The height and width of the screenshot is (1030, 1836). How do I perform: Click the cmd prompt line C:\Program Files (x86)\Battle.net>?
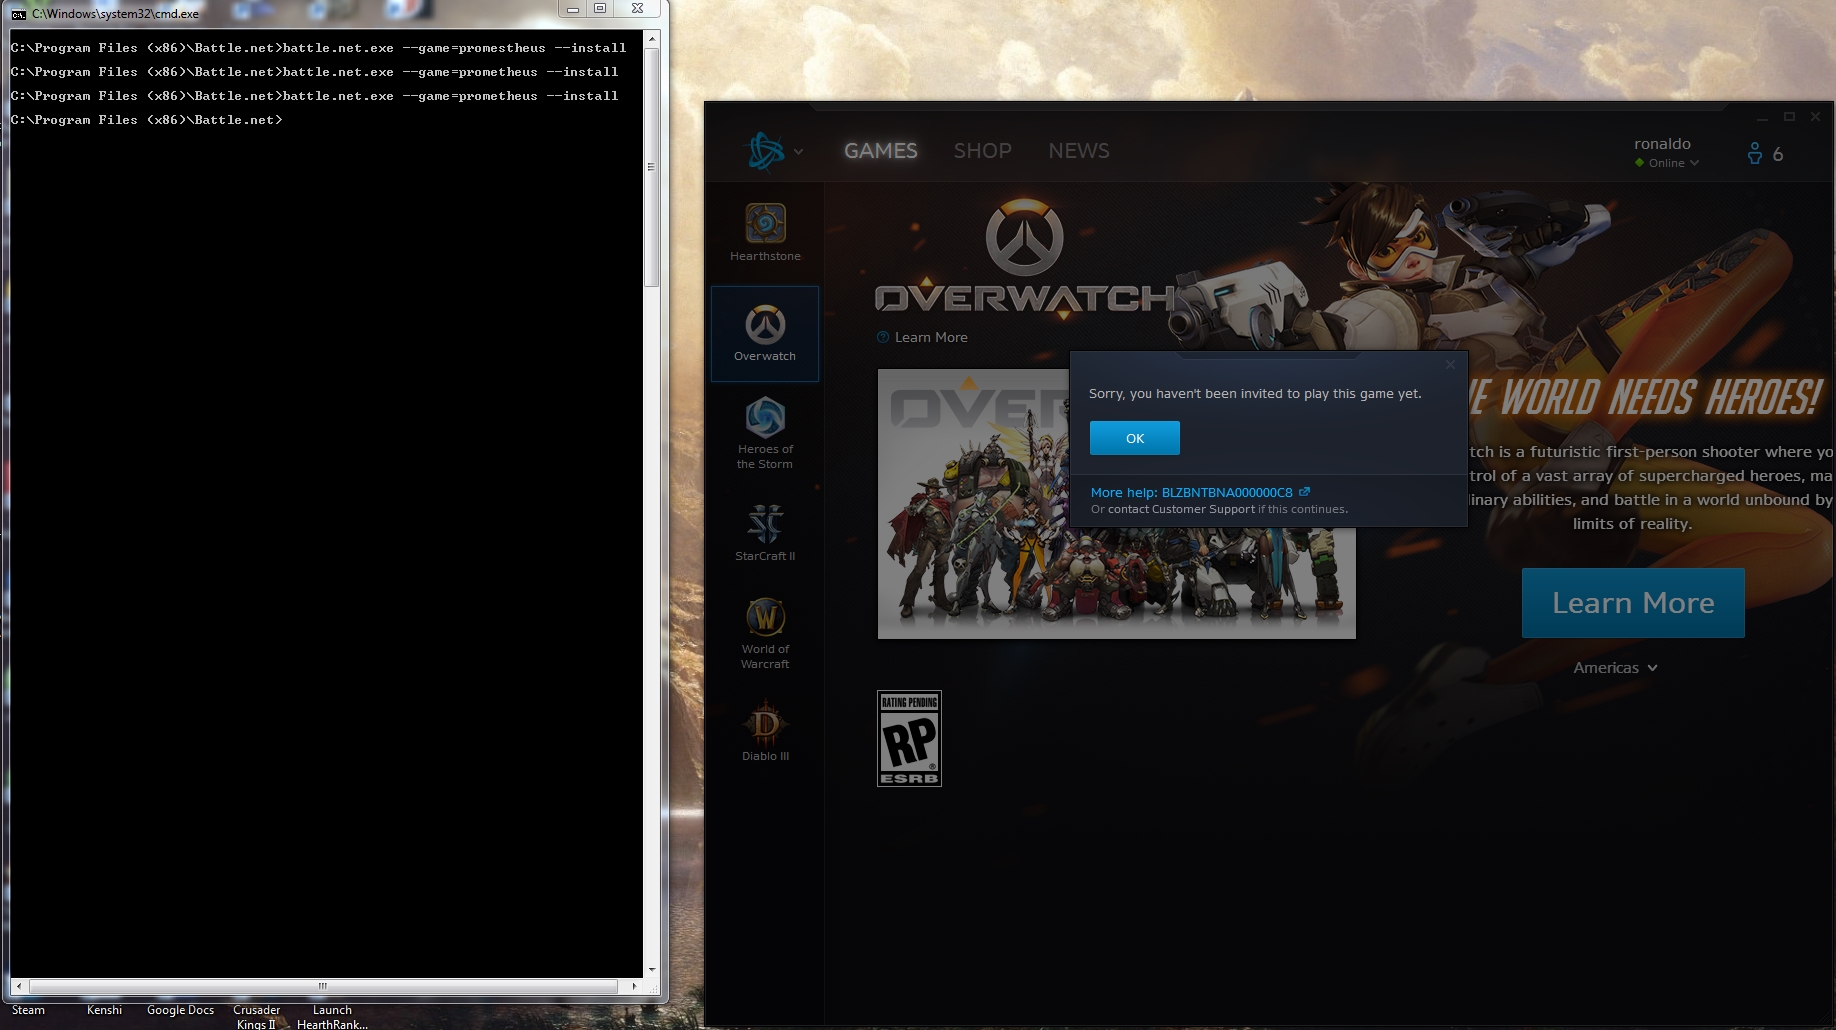[146, 120]
